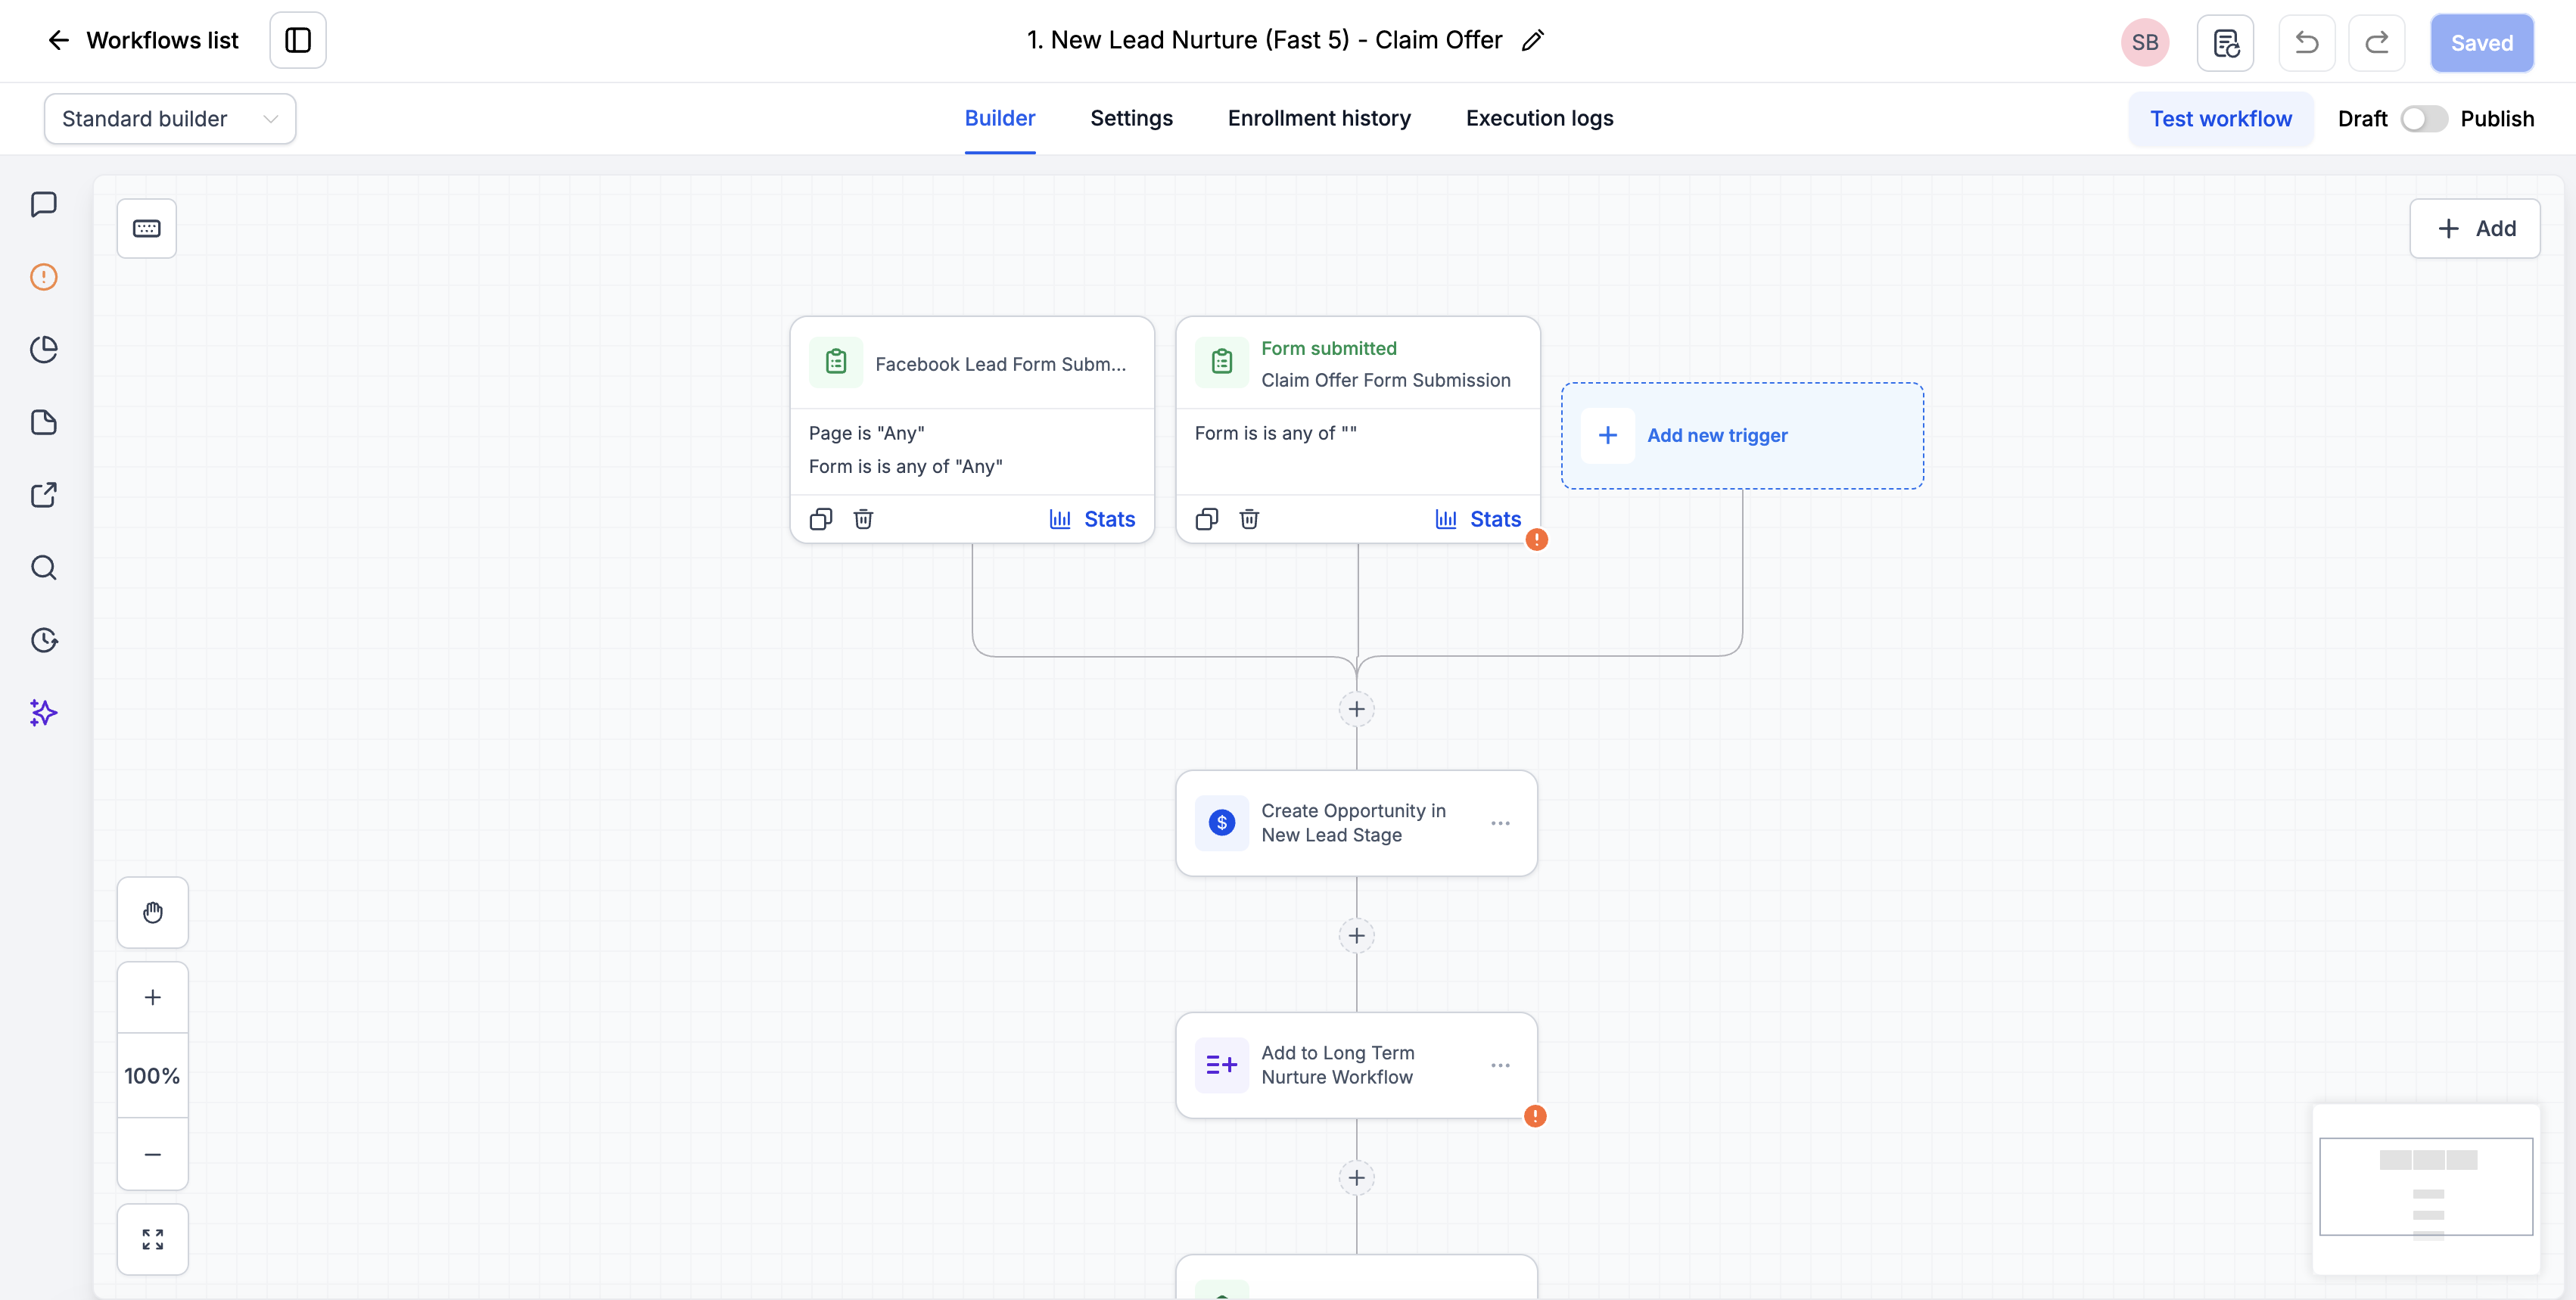Delete the Claim Offer Form trigger
Screen dimensions: 2576x1300
[x=1249, y=519]
